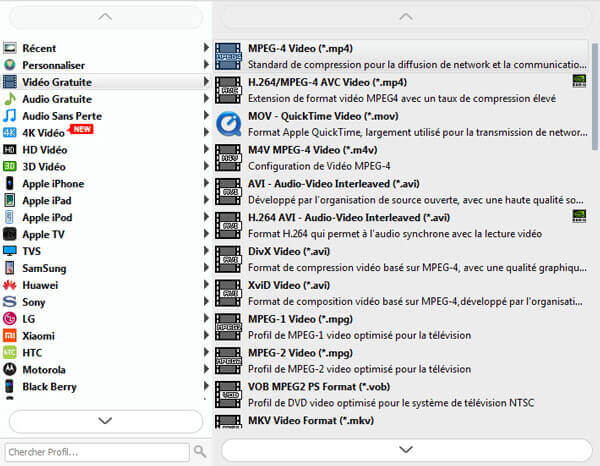Image resolution: width=600 pixels, height=466 pixels.
Task: Choose MPEG-4 Video (*.mp4) format
Action: tap(400, 56)
